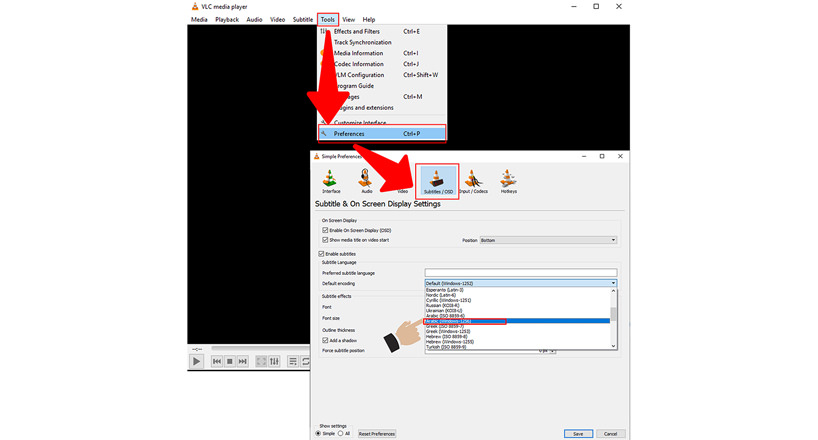
Task: Open the Audio preferences cone icon
Action: (366, 181)
